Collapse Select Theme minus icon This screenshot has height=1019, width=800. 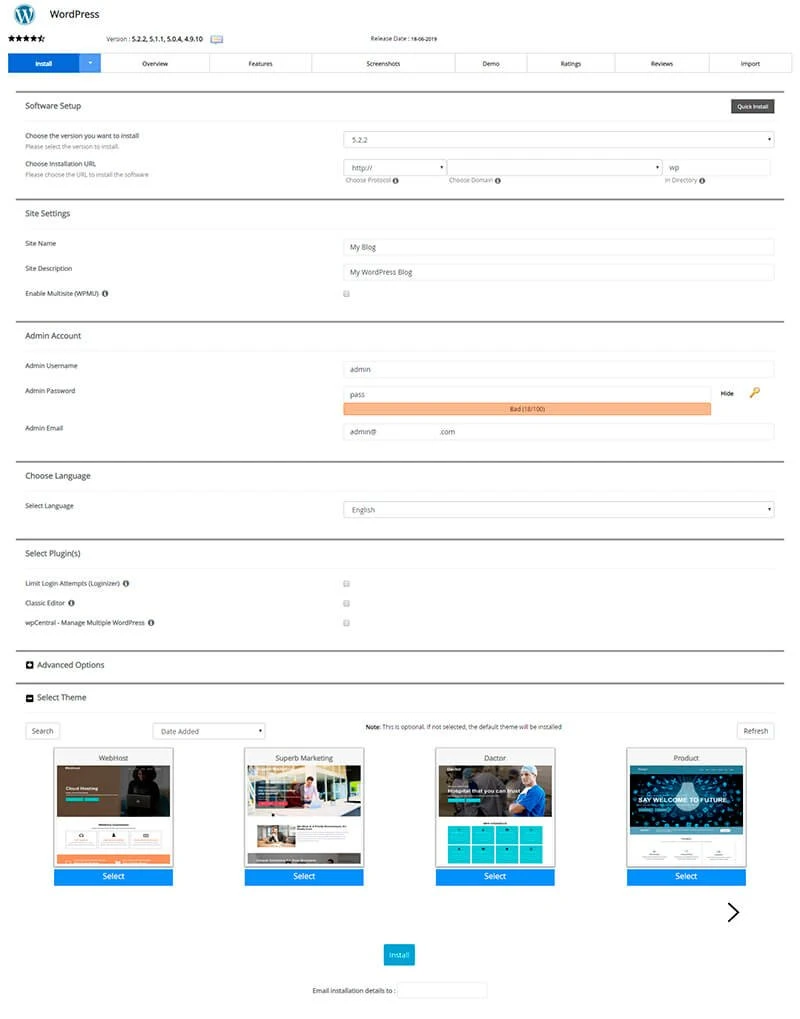tap(29, 698)
